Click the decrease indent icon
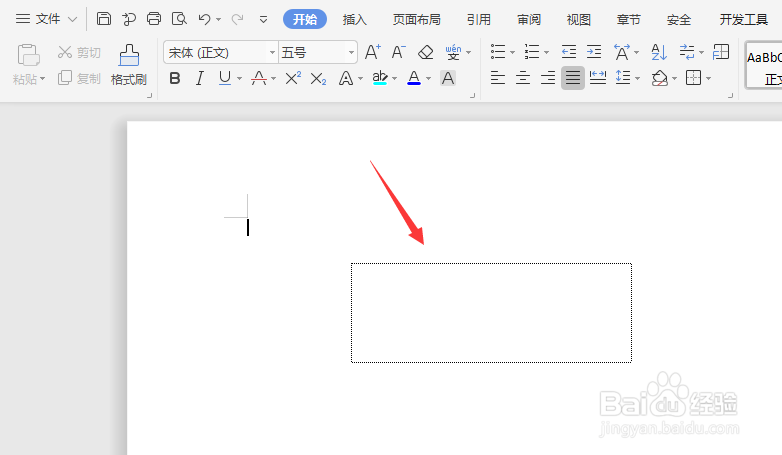Viewport: 782px width, 455px height. pyautogui.click(x=569, y=52)
